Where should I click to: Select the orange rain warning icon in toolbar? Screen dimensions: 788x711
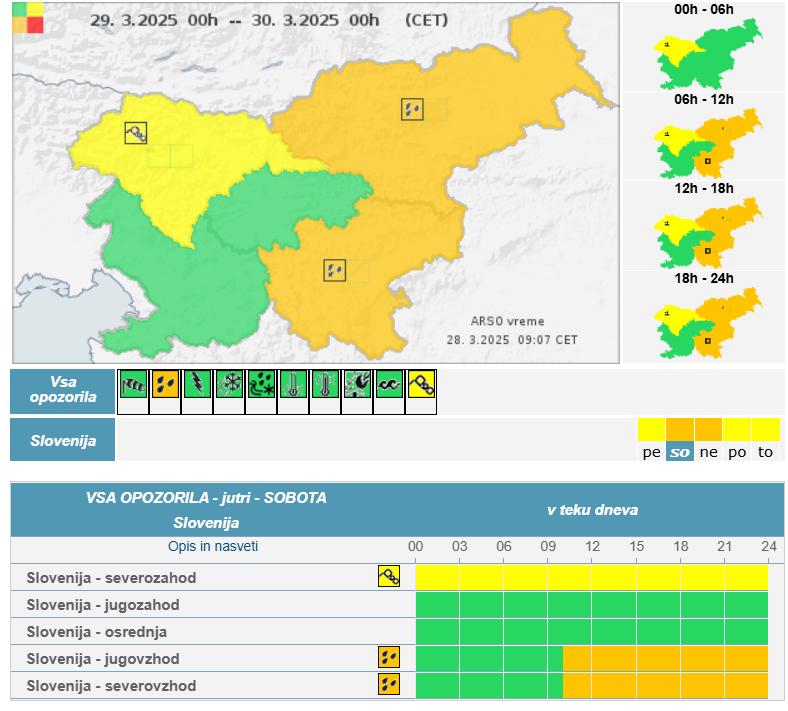(x=165, y=385)
